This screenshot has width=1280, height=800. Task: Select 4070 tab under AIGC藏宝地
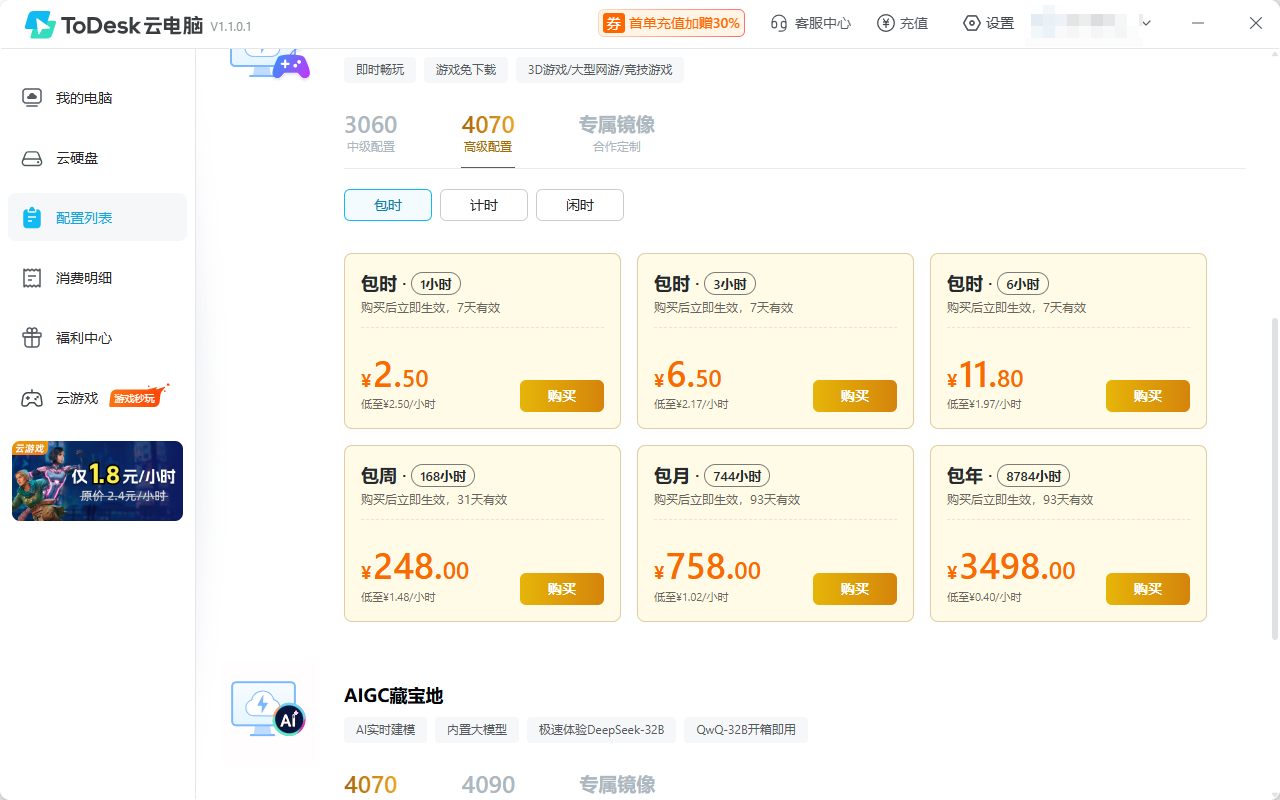[x=371, y=785]
